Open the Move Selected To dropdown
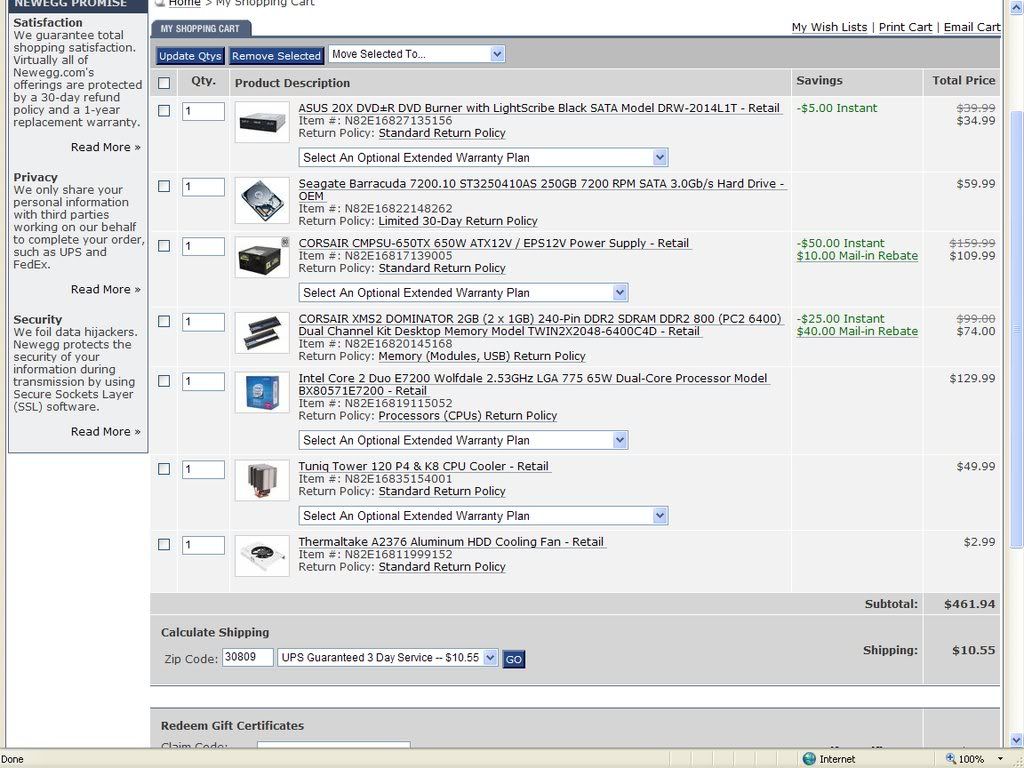This screenshot has height=768, width=1024. tap(417, 54)
